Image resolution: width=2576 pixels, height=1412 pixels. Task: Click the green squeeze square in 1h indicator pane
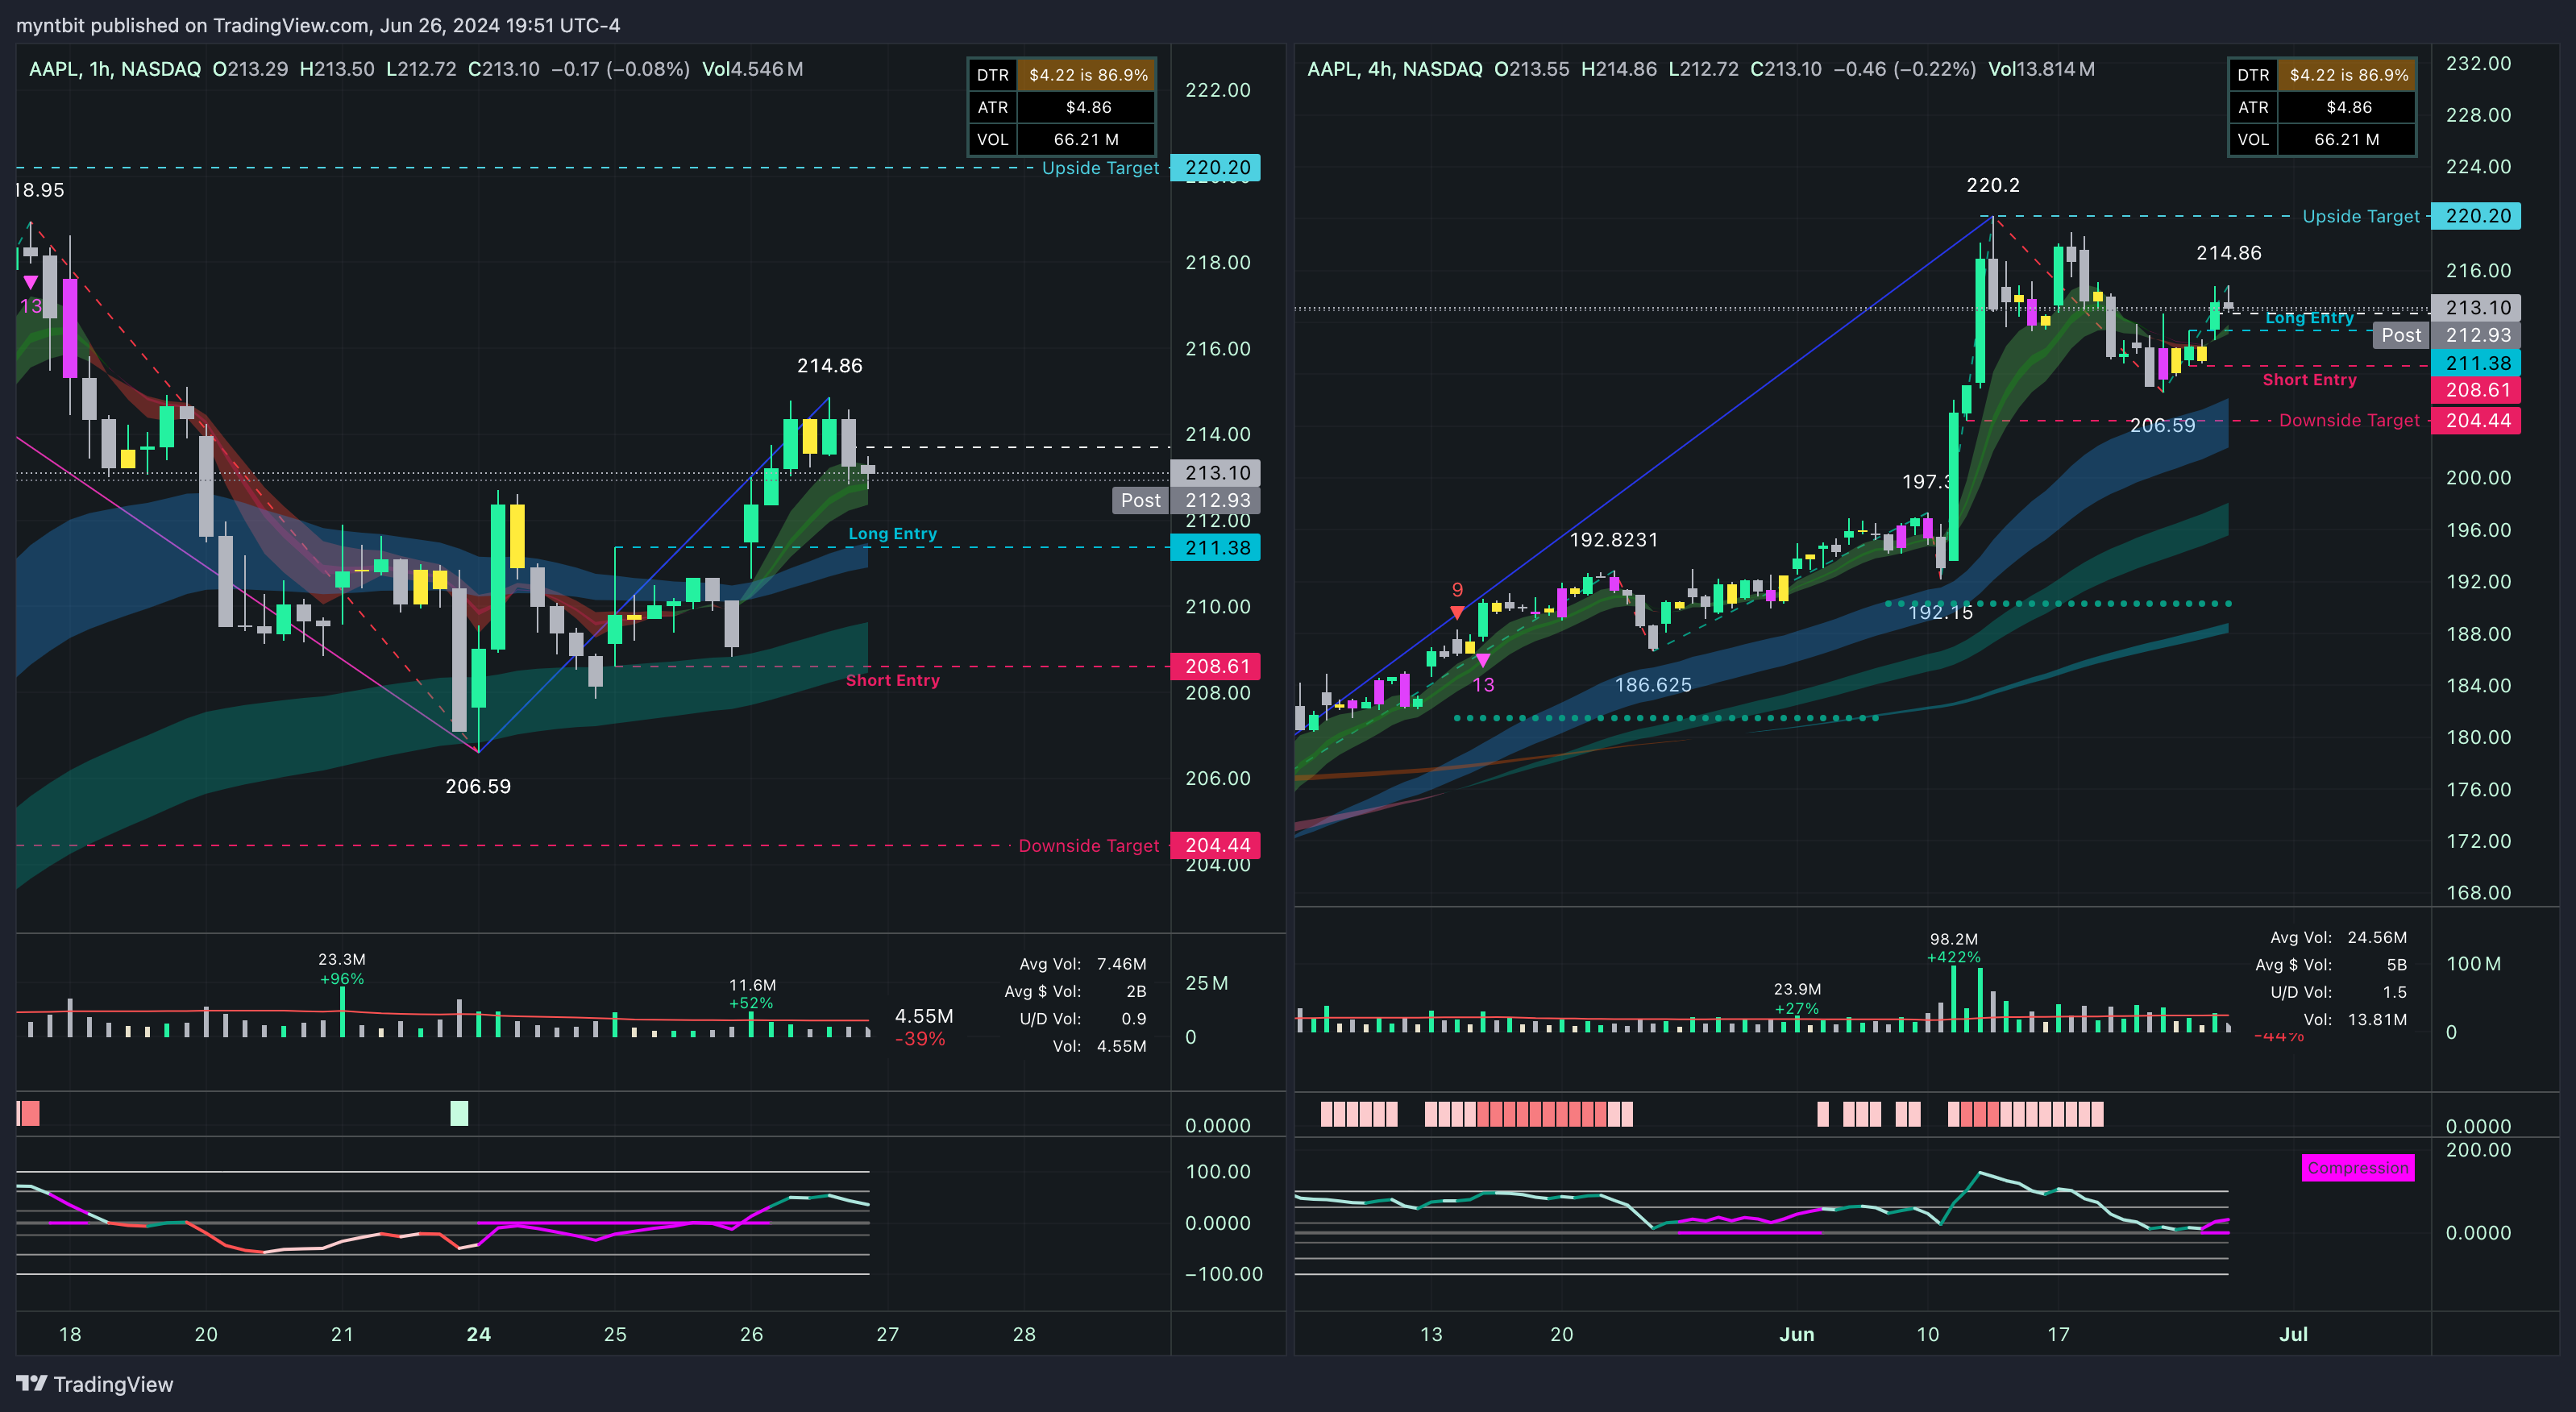coord(459,1113)
